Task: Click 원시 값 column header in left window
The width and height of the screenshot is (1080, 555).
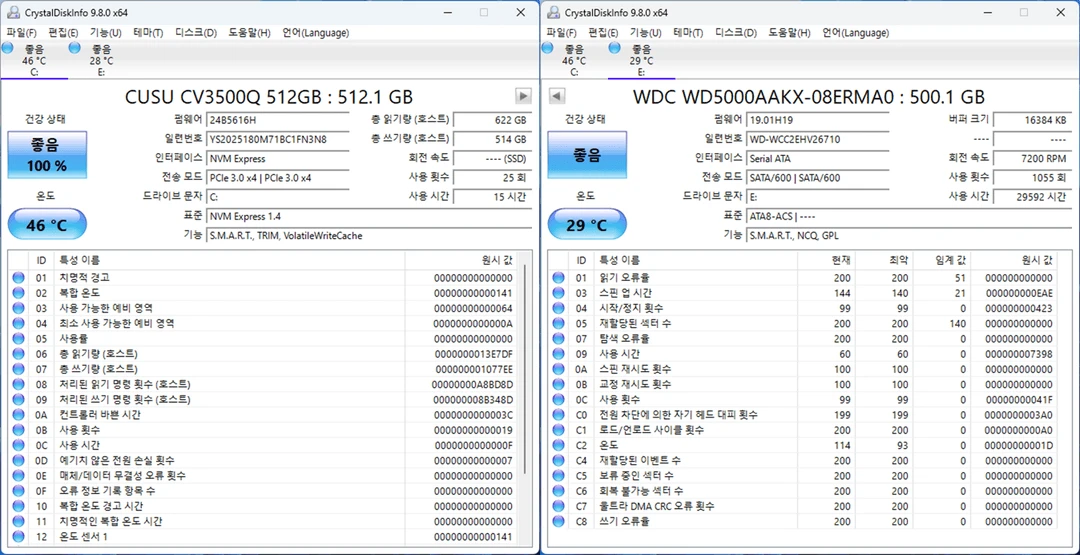Action: pos(461,260)
